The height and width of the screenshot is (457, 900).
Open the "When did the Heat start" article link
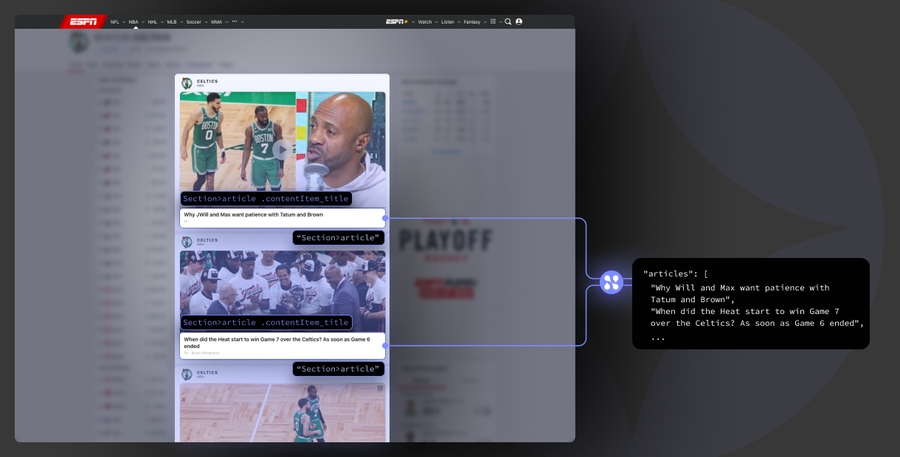tap(277, 342)
